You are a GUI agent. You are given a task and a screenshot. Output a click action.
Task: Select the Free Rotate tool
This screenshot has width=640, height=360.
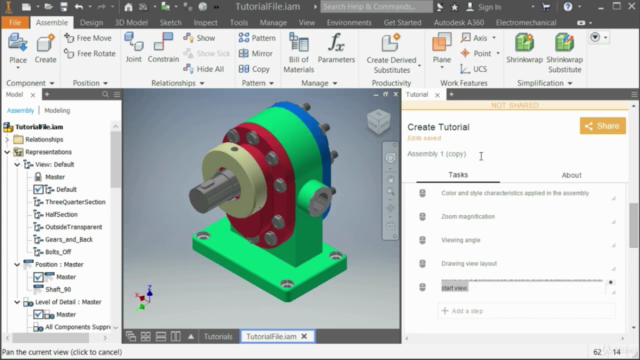(90, 53)
